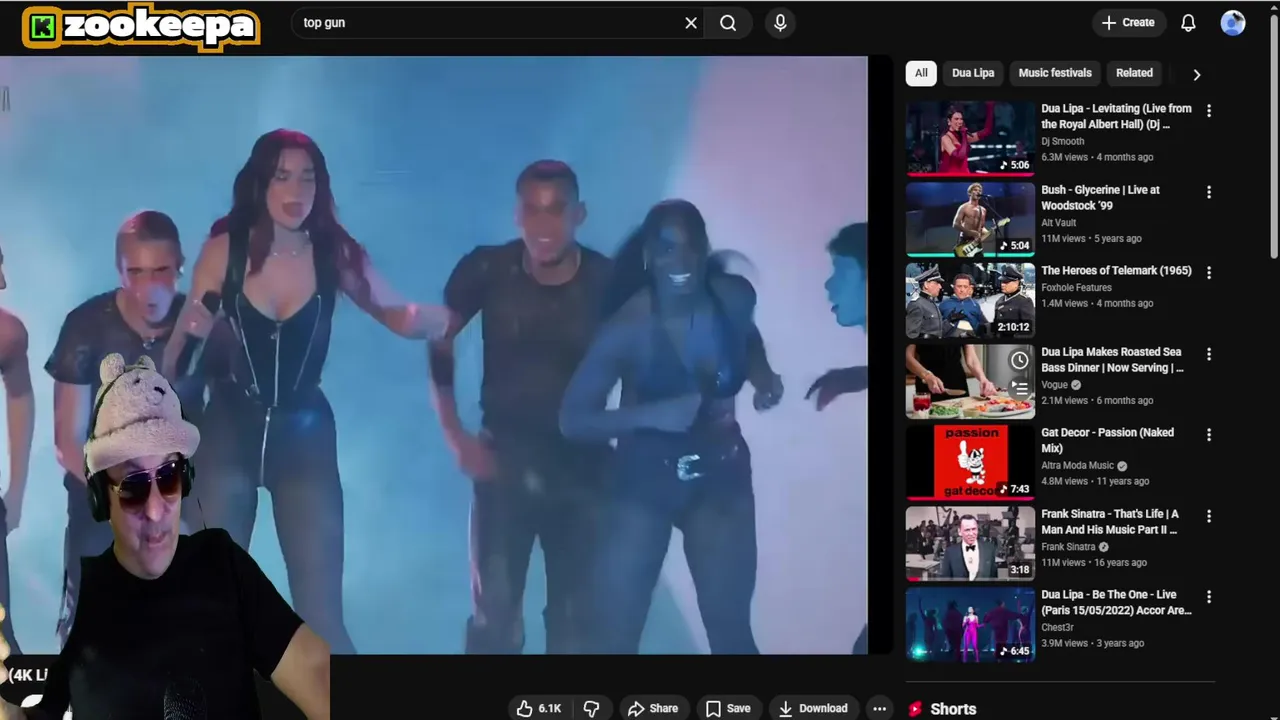Open Frank Sinatra That's Life thumbnail

point(970,542)
